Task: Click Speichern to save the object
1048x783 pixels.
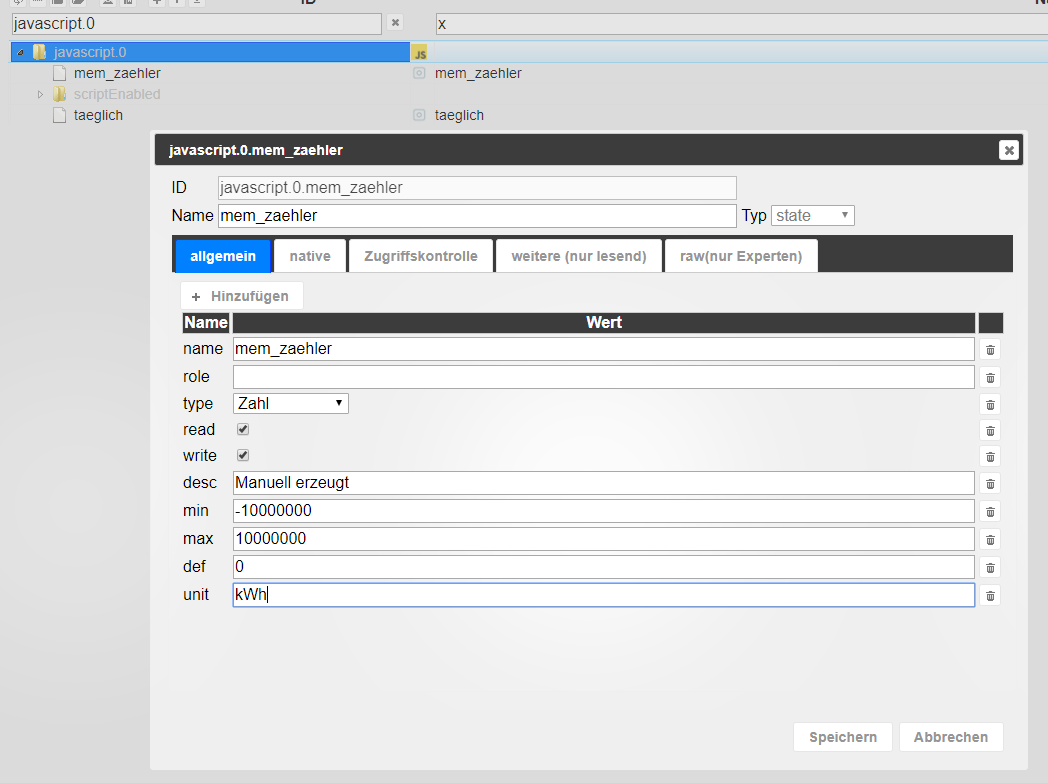Action: pyautogui.click(x=843, y=737)
